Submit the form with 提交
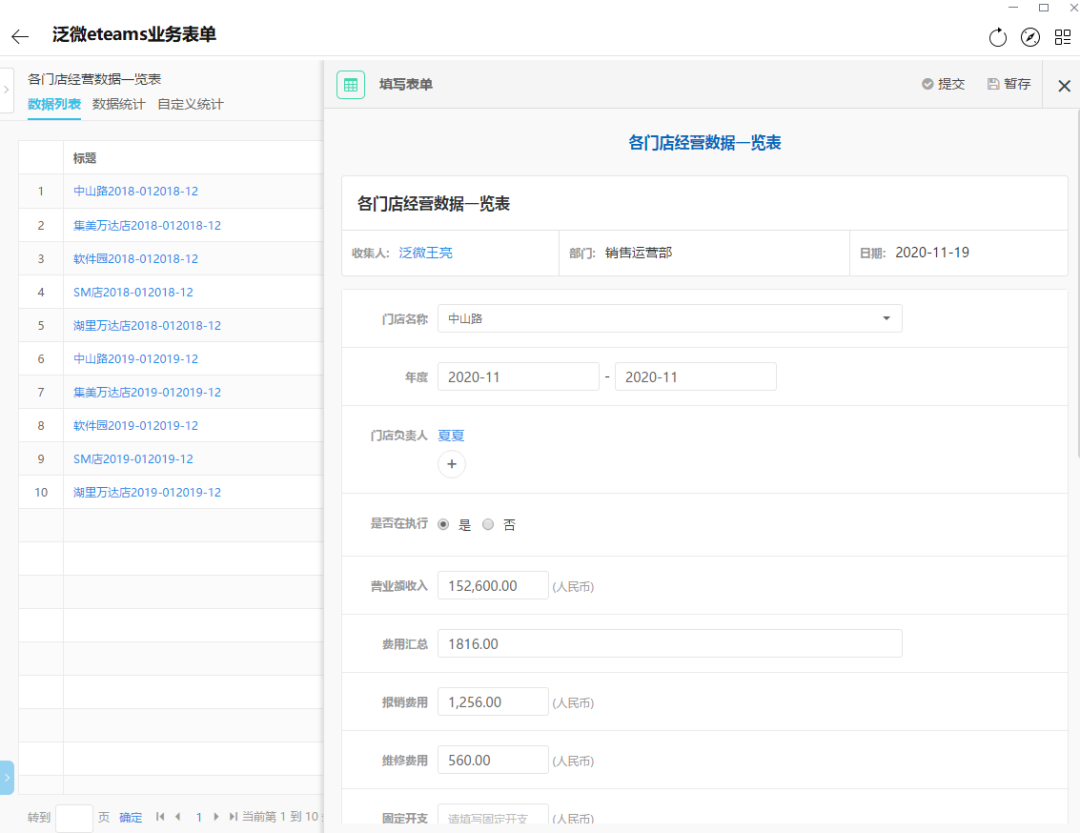Viewport: 1080px width, 833px height. (944, 84)
